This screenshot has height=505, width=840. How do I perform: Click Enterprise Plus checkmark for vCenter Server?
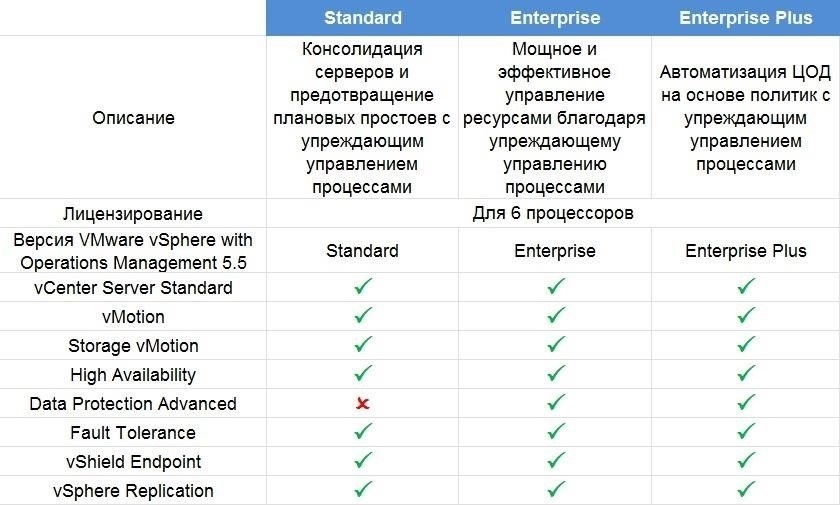point(745,287)
